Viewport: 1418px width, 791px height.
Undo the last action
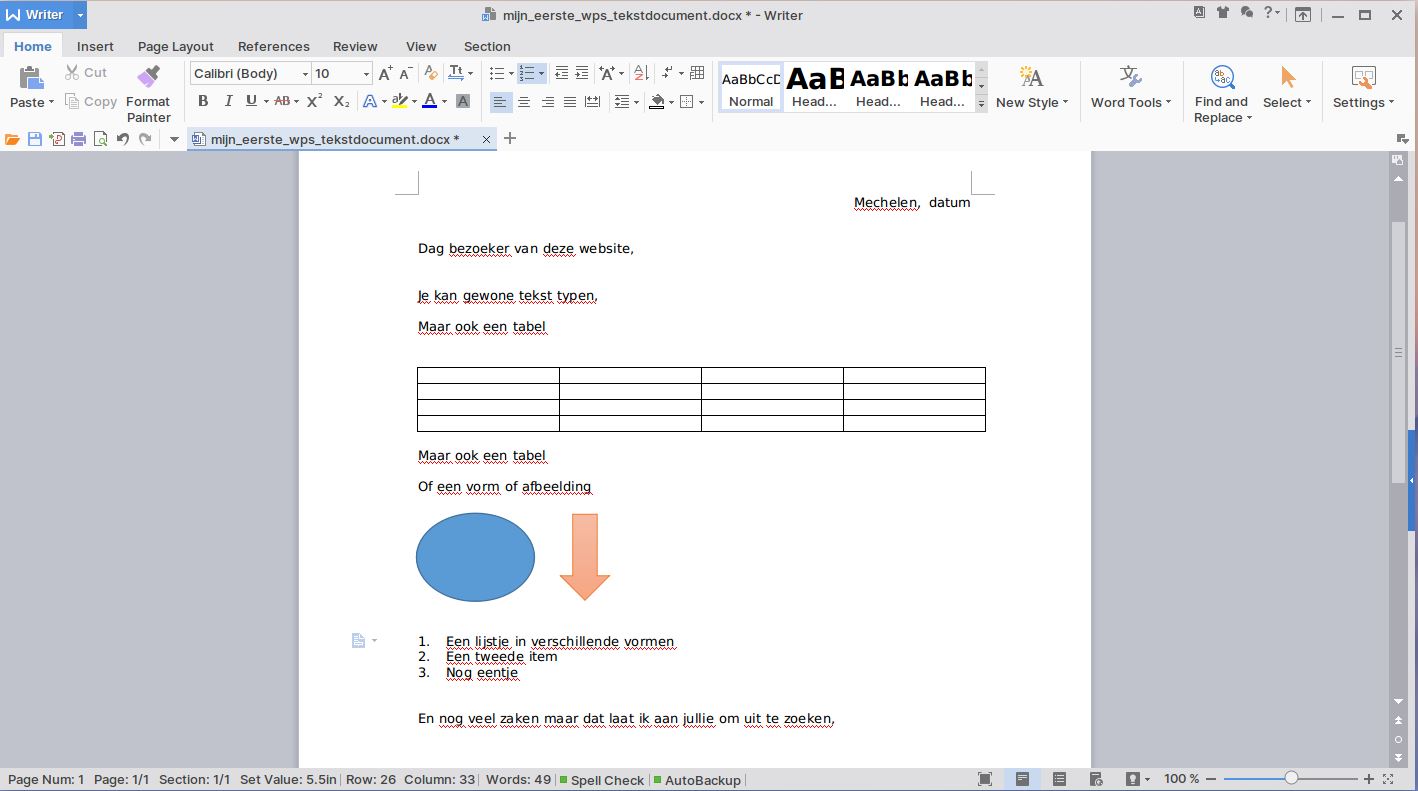click(122, 139)
